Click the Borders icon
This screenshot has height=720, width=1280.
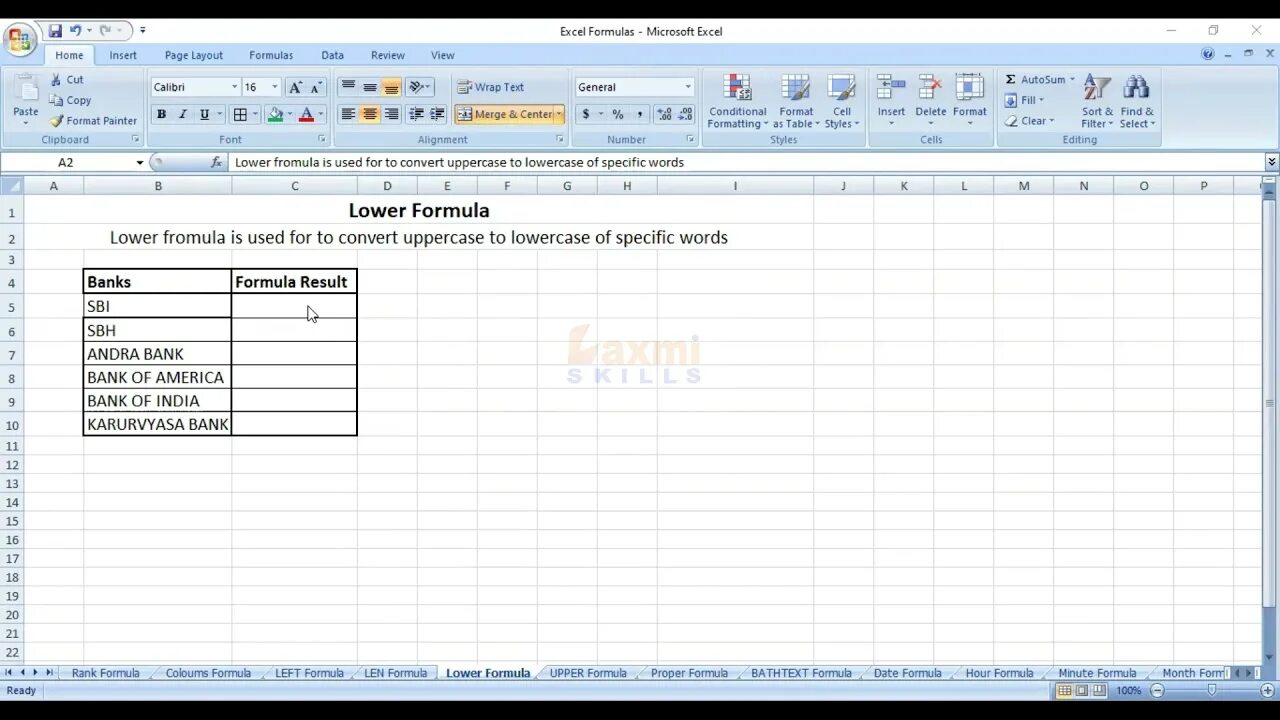coord(240,114)
